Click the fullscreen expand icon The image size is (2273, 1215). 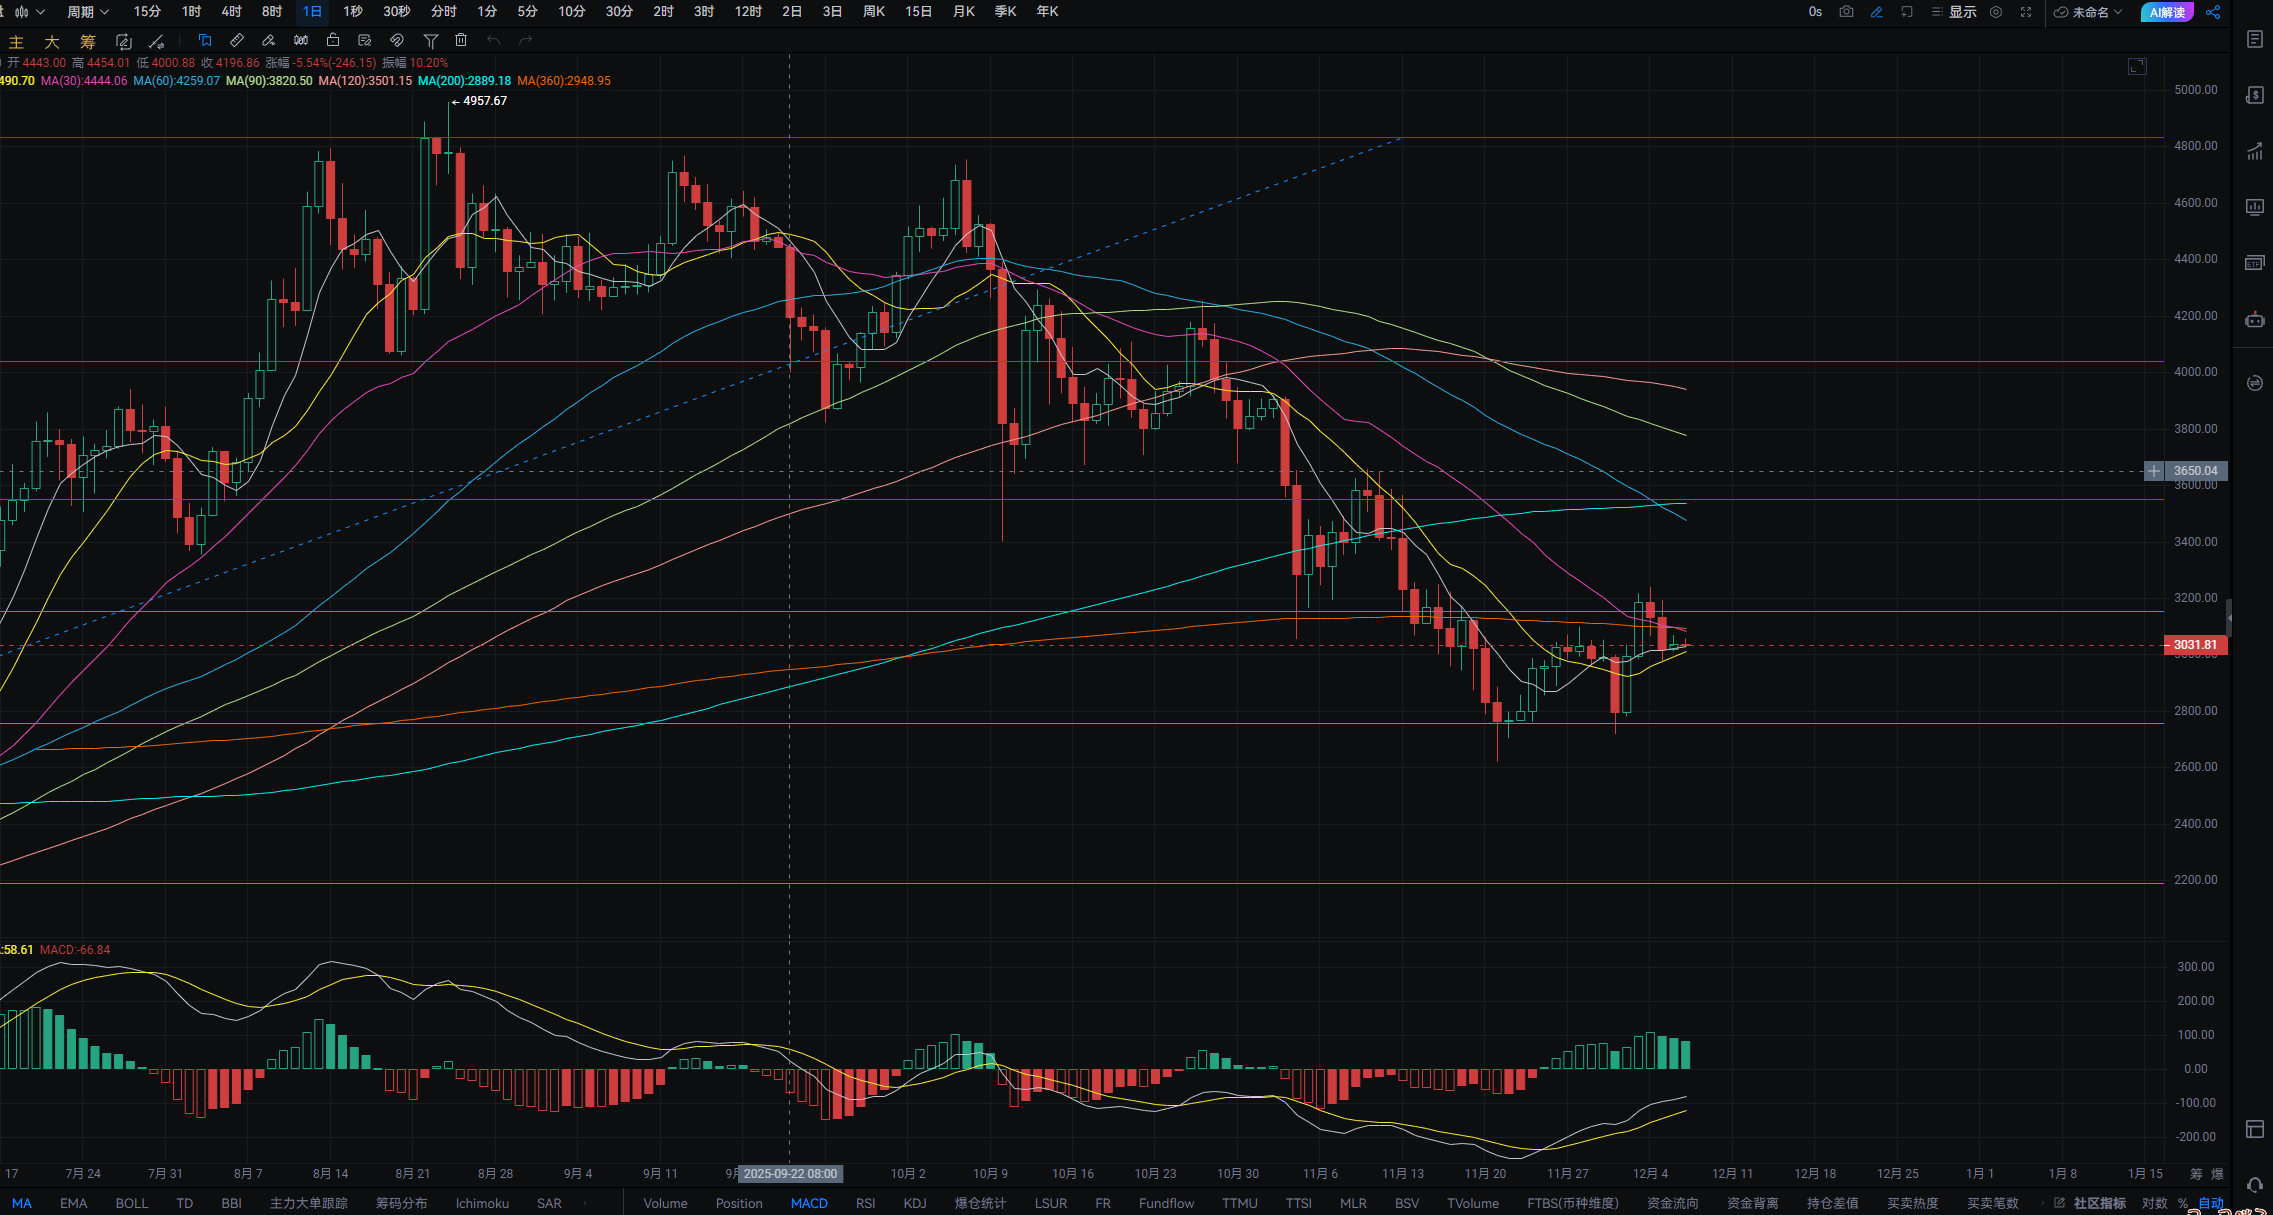pos(2026,12)
